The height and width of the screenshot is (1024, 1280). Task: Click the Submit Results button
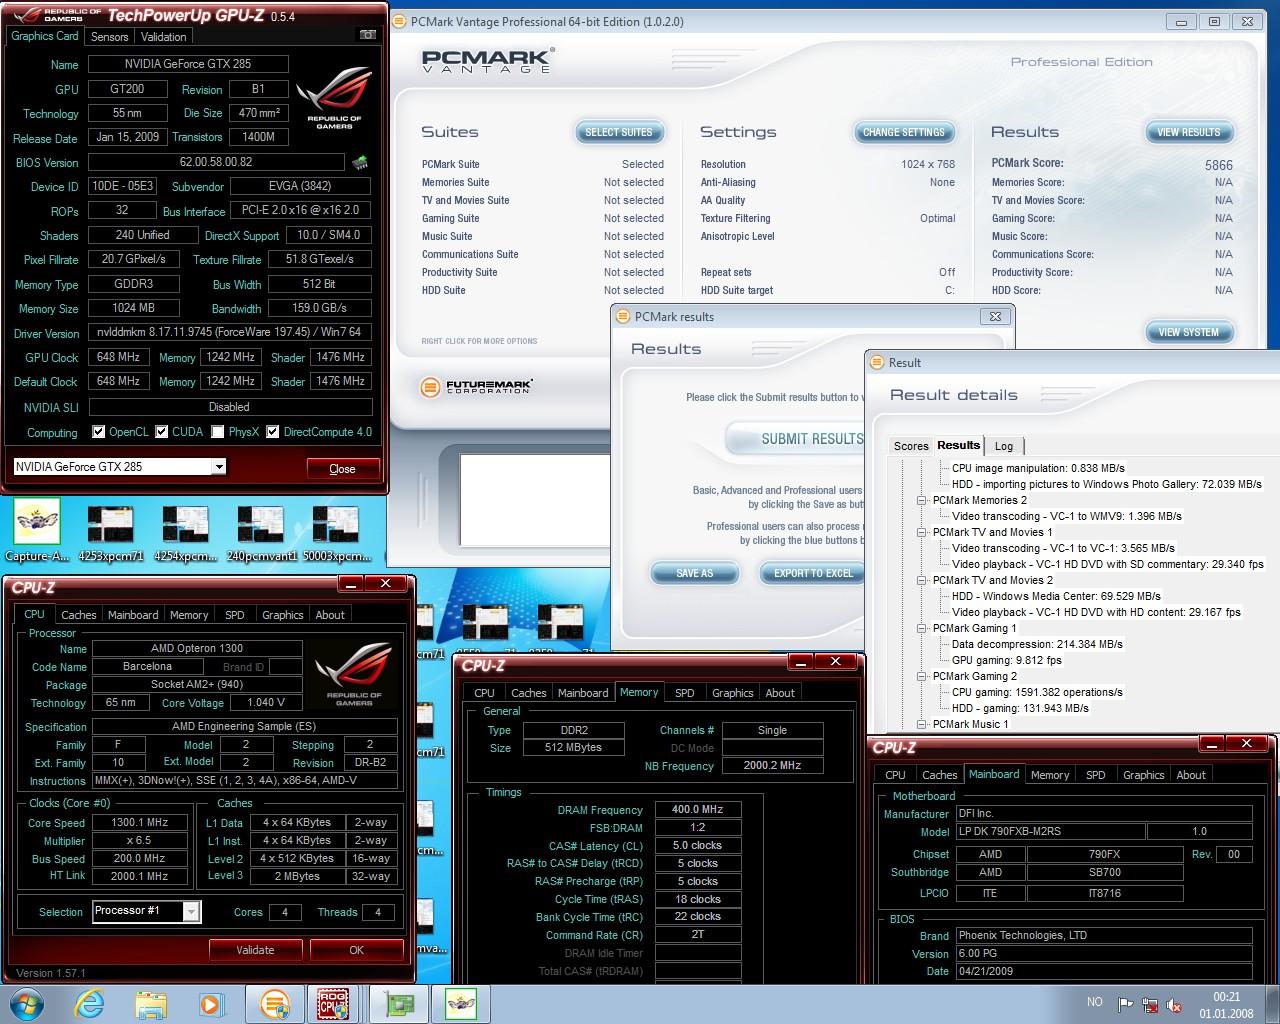[797, 438]
